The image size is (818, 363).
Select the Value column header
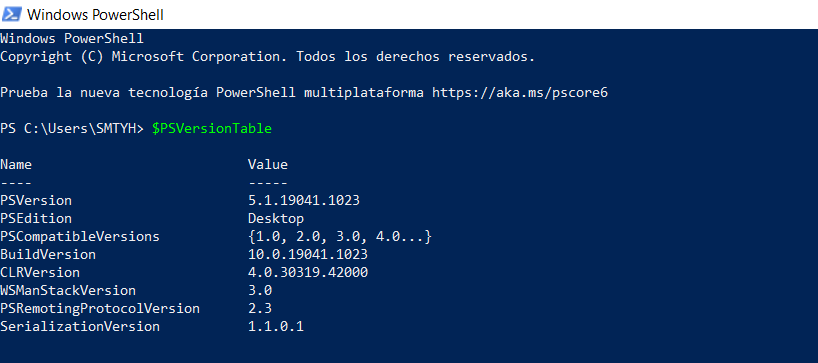tap(268, 165)
